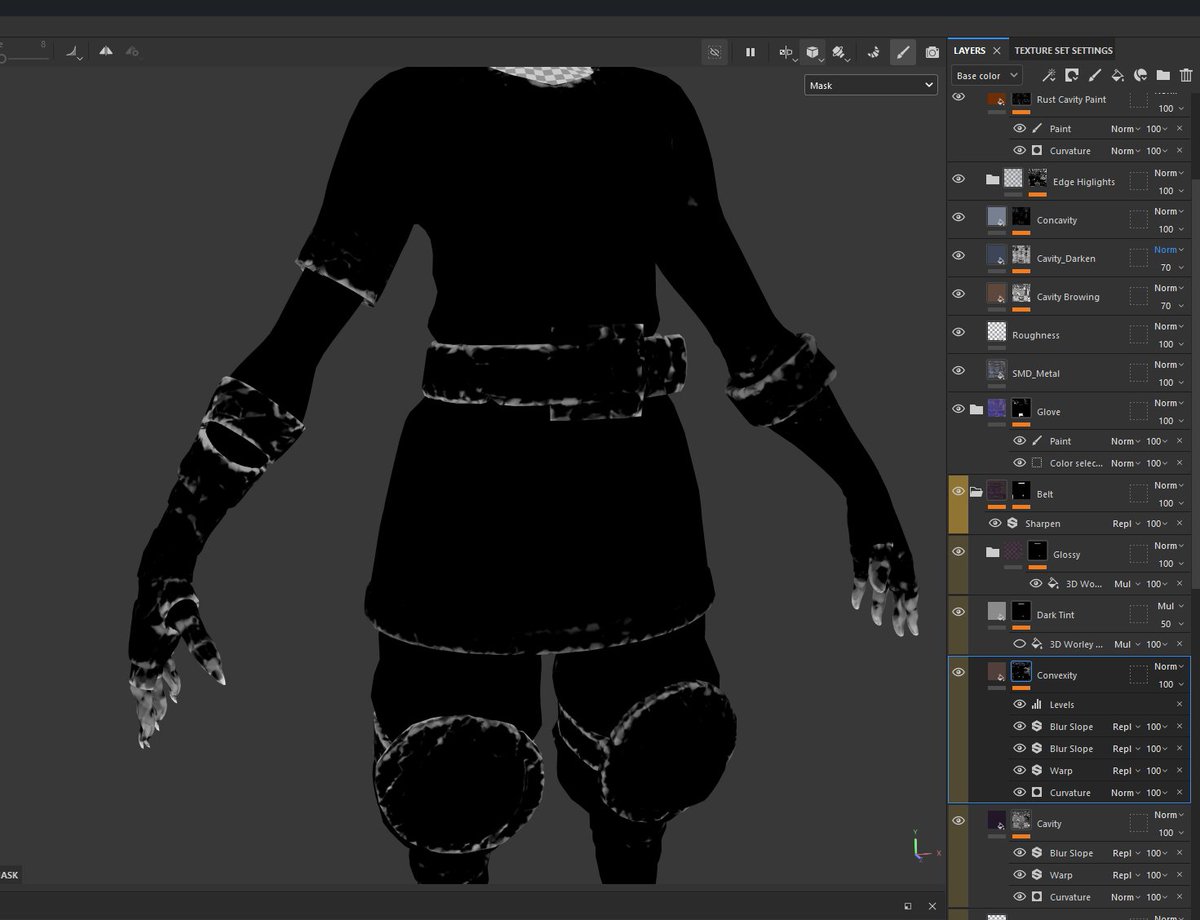1200x920 pixels.
Task: Click the expand panel icon at bottom right
Action: click(x=908, y=906)
